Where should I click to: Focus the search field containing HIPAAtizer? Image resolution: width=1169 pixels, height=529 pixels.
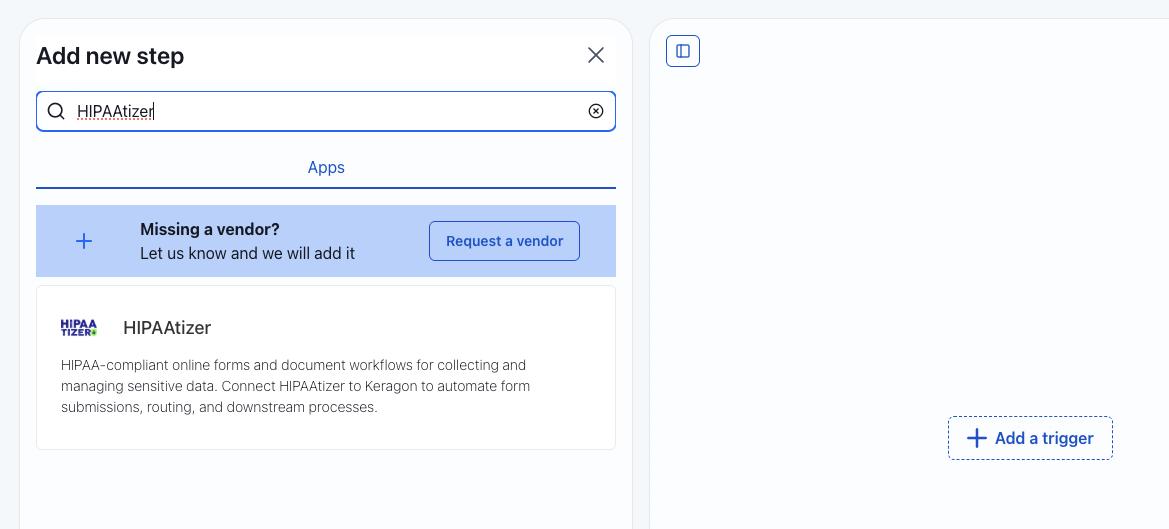(326, 111)
